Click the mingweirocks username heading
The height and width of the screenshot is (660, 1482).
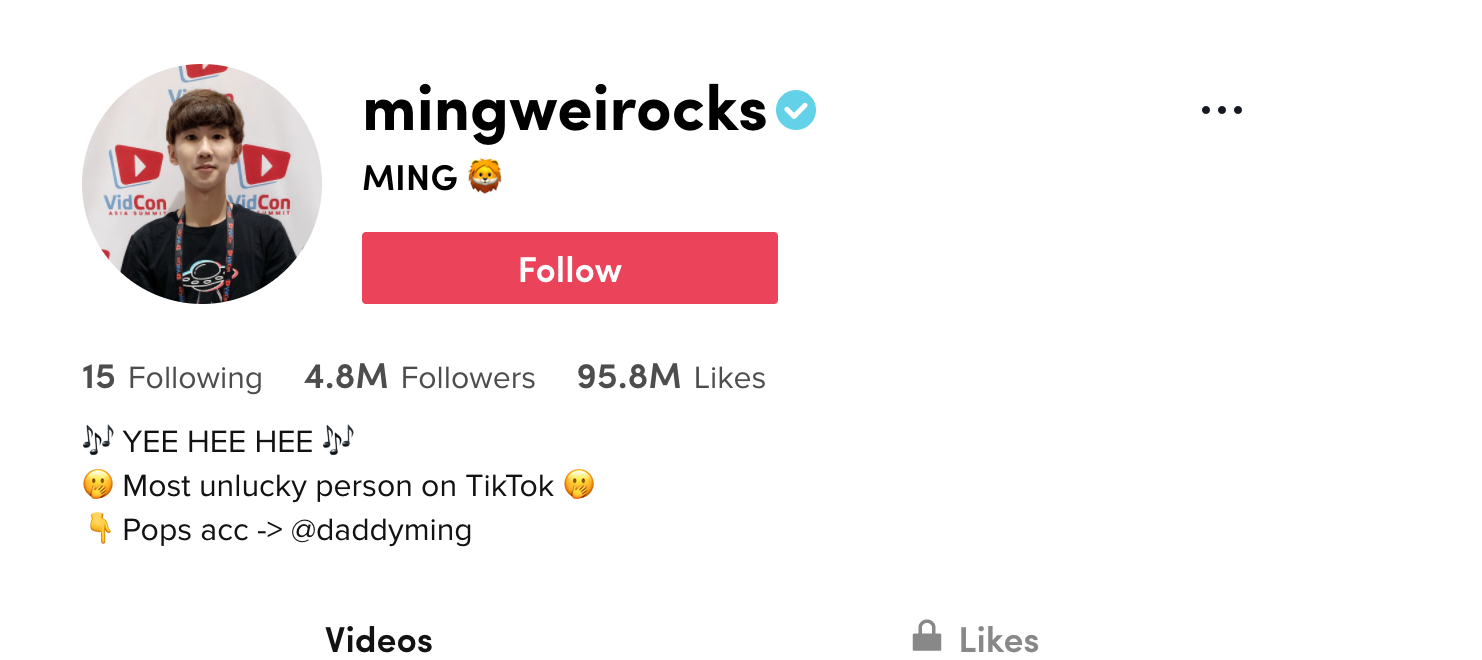click(x=565, y=111)
